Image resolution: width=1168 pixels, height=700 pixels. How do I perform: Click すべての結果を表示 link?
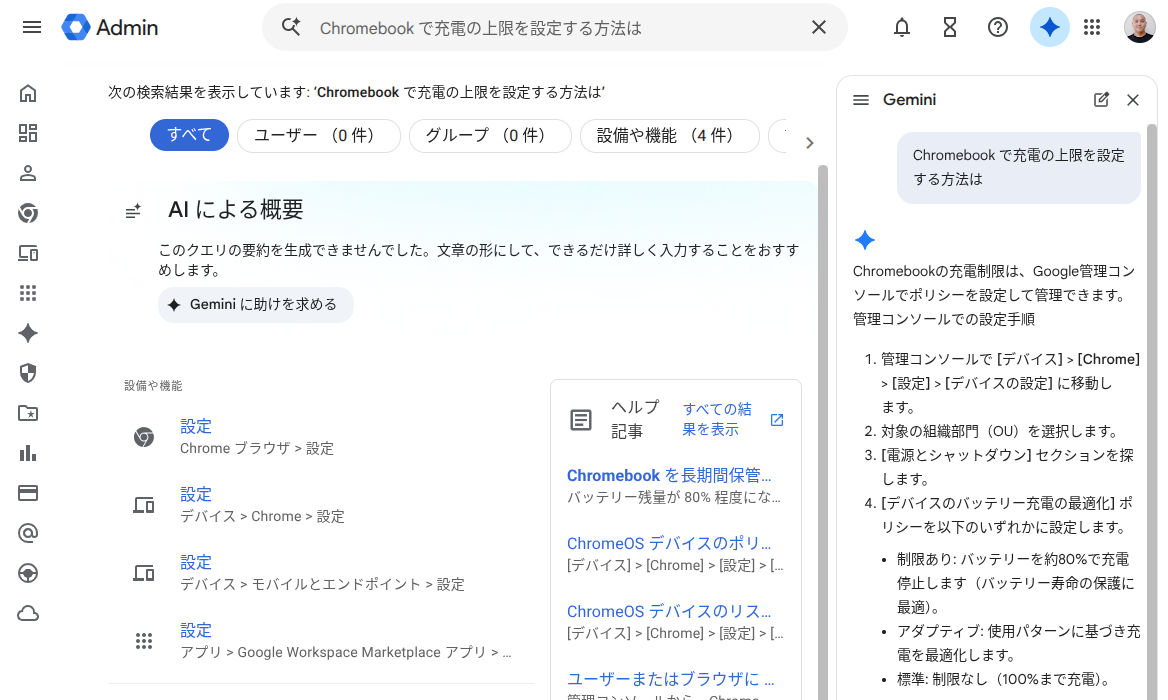coord(717,419)
